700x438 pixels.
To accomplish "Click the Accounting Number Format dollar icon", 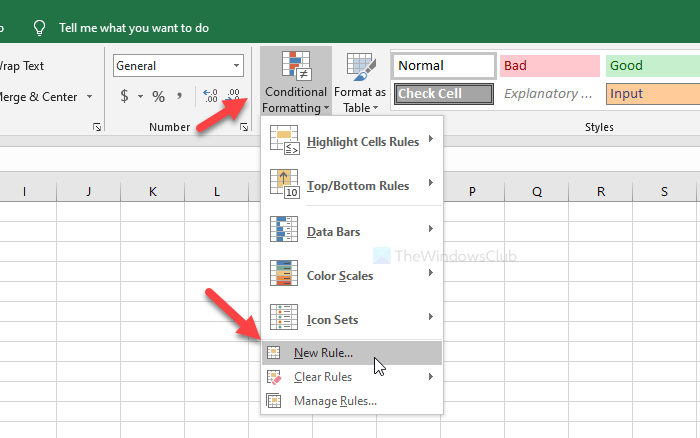I will coord(124,96).
